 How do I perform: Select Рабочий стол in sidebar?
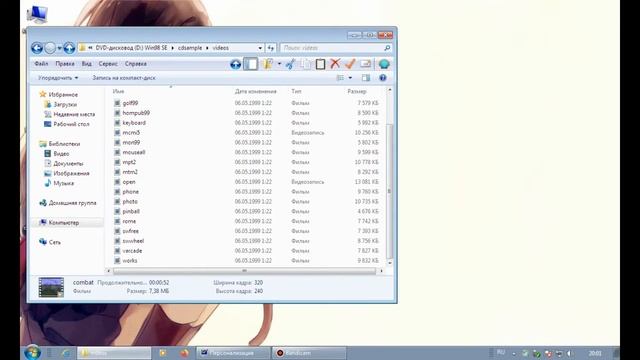(67, 124)
